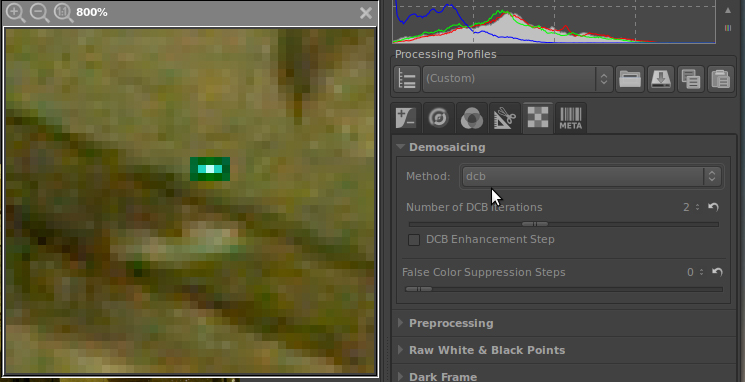Adjust False Color Suppression Steps stepper

(x=701, y=272)
